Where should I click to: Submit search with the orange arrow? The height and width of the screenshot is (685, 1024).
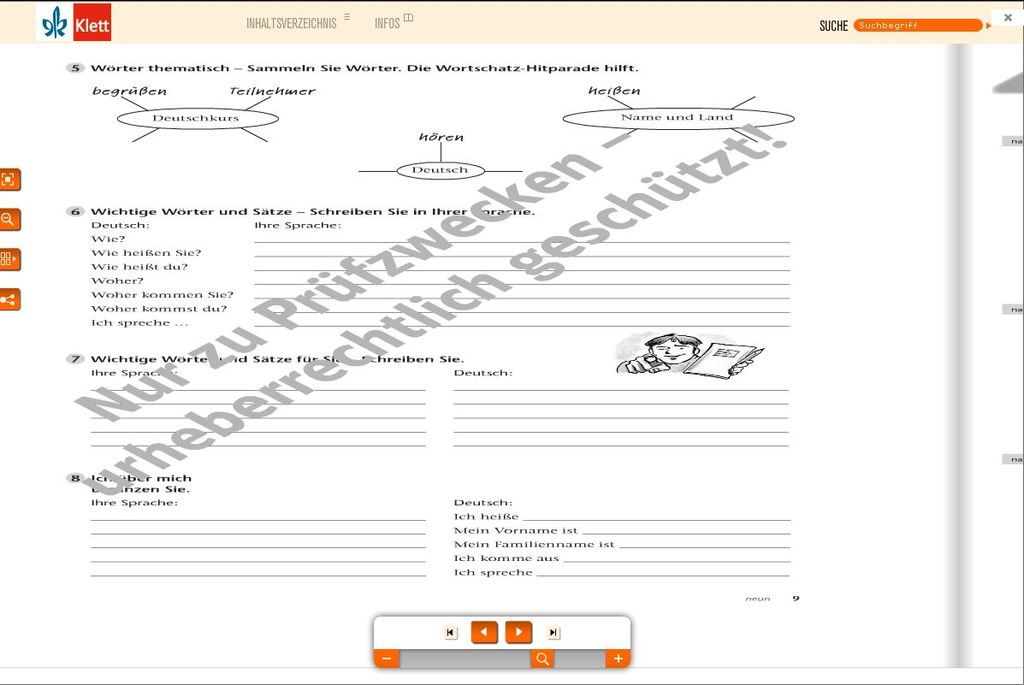point(989,26)
